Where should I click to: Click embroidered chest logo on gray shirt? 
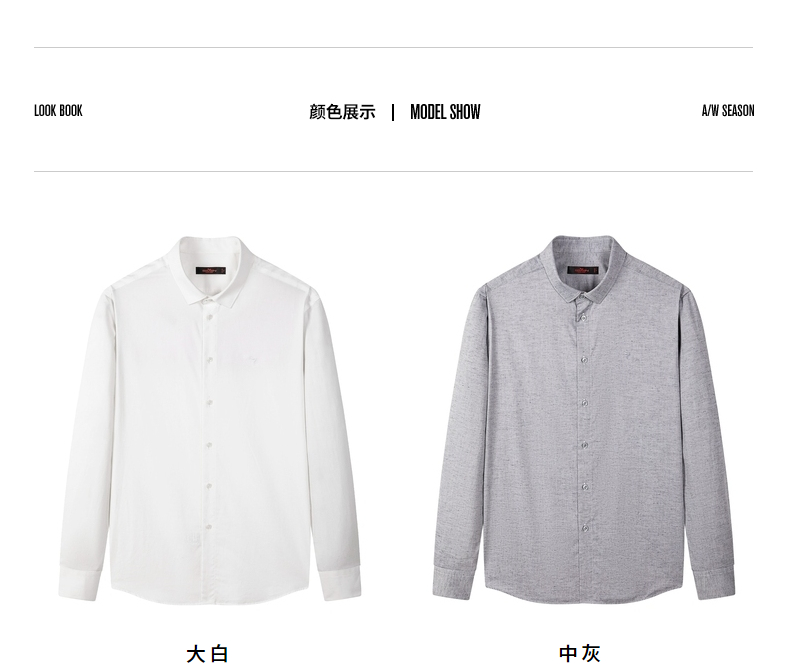click(x=626, y=358)
